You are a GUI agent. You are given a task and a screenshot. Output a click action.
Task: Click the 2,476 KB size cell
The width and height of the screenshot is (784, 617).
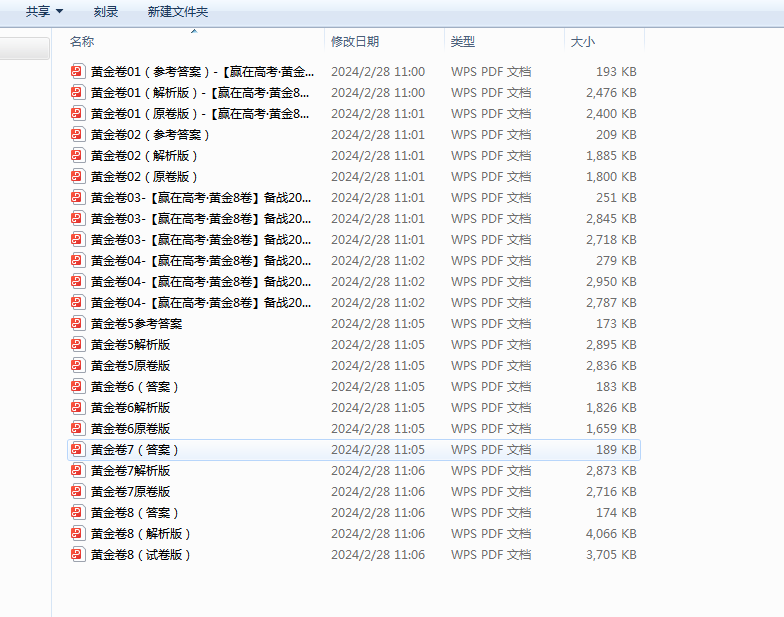[611, 92]
